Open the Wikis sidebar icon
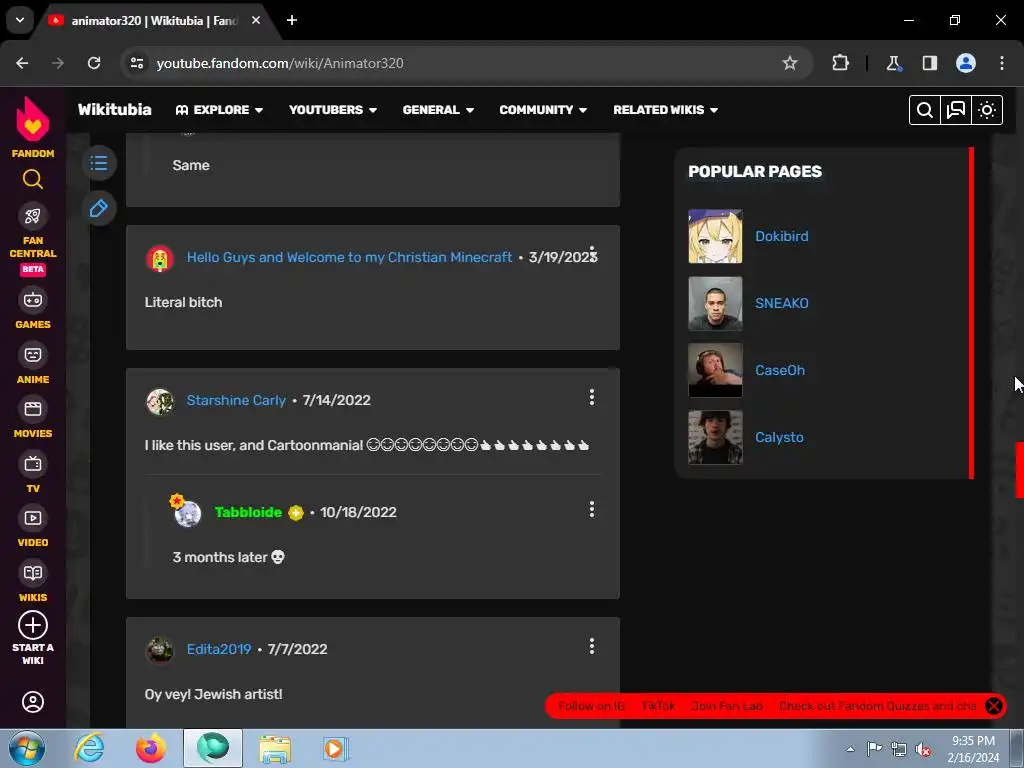The height and width of the screenshot is (768, 1024). pos(33,573)
